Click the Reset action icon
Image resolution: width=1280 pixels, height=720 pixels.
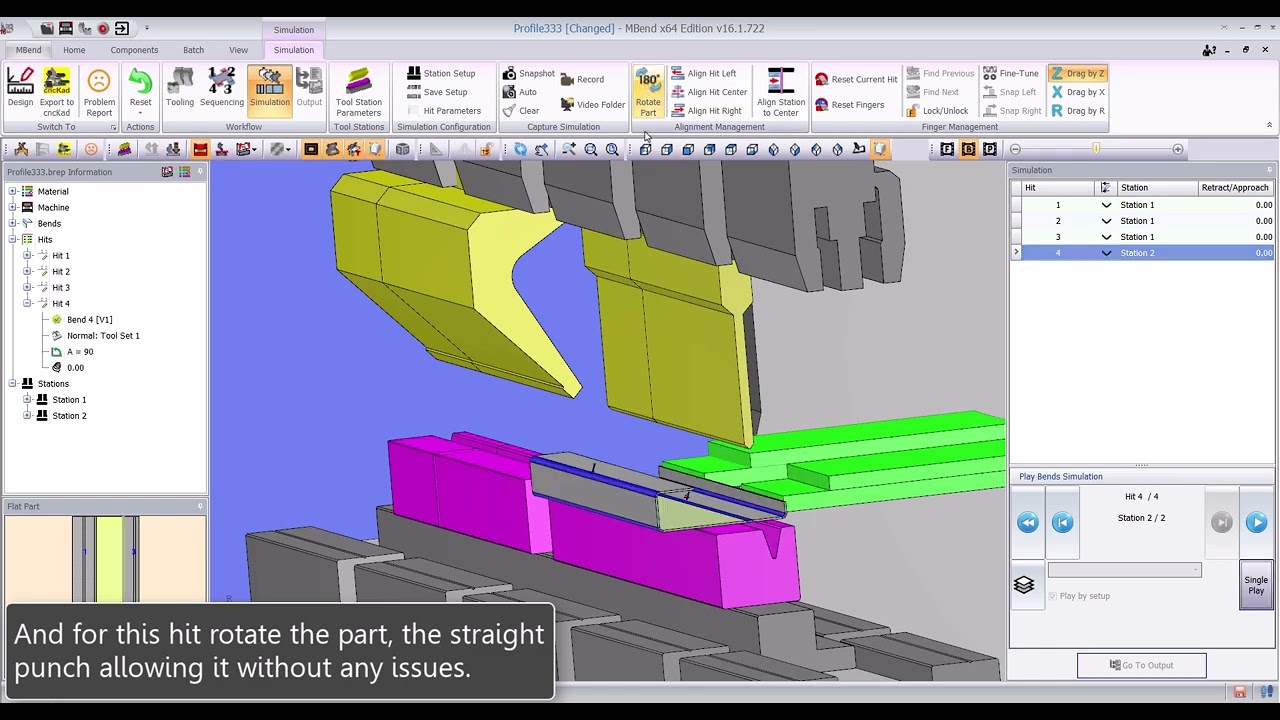pos(140,88)
